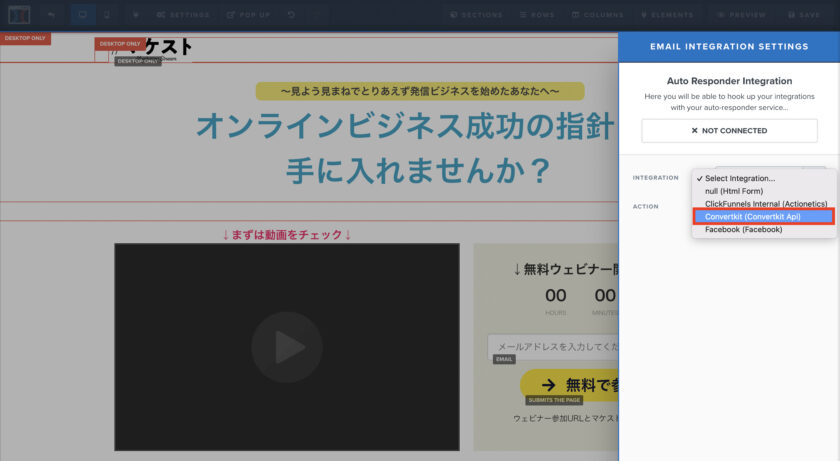This screenshot has width=840, height=461.
Task: Click the Not Connected status button
Action: [x=729, y=131]
